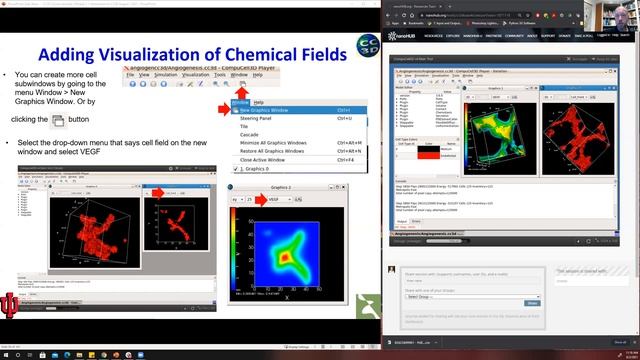The width and height of the screenshot is (640, 360).
Task: Expand the Plugin CellType tree row
Action: 396,102
